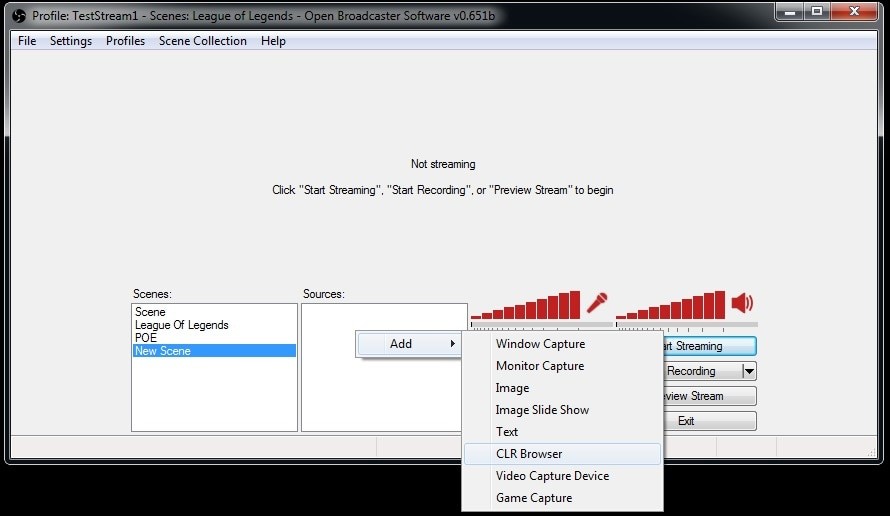890x516 pixels.
Task: Expand the Add submenu arrow
Action: click(x=452, y=343)
